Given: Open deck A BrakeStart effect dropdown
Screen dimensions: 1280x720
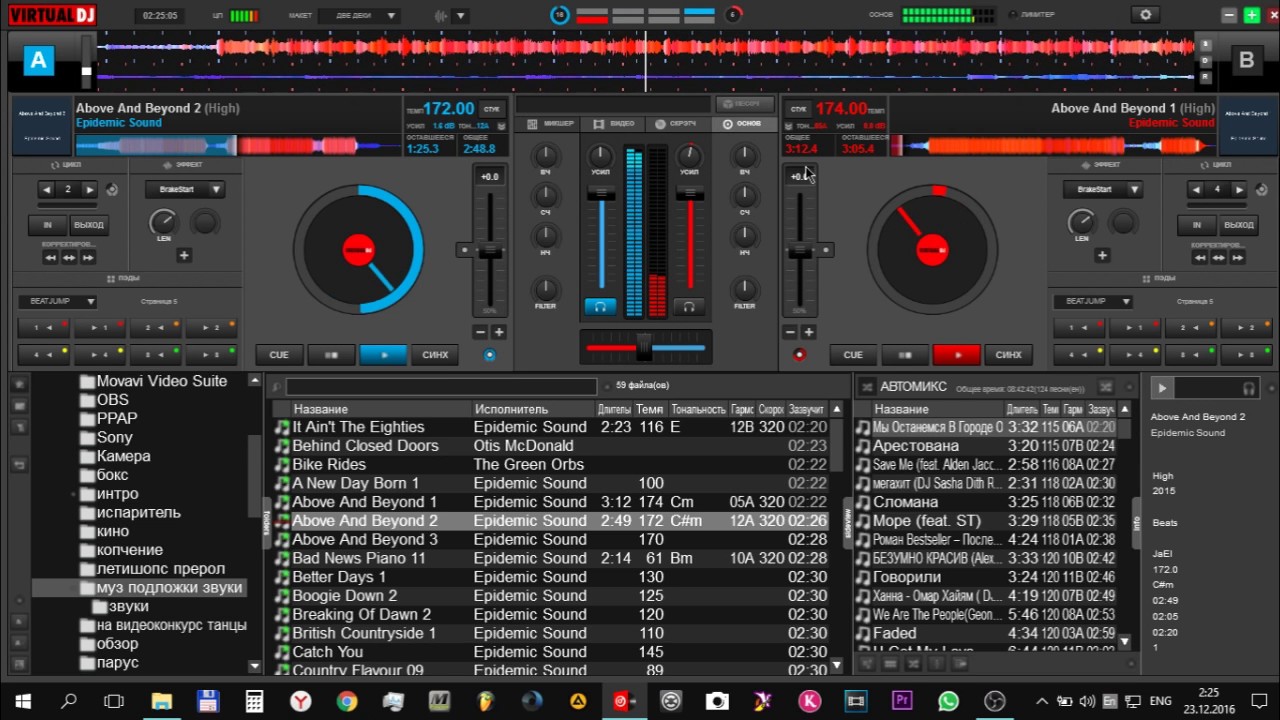Looking at the screenshot, I should point(185,189).
